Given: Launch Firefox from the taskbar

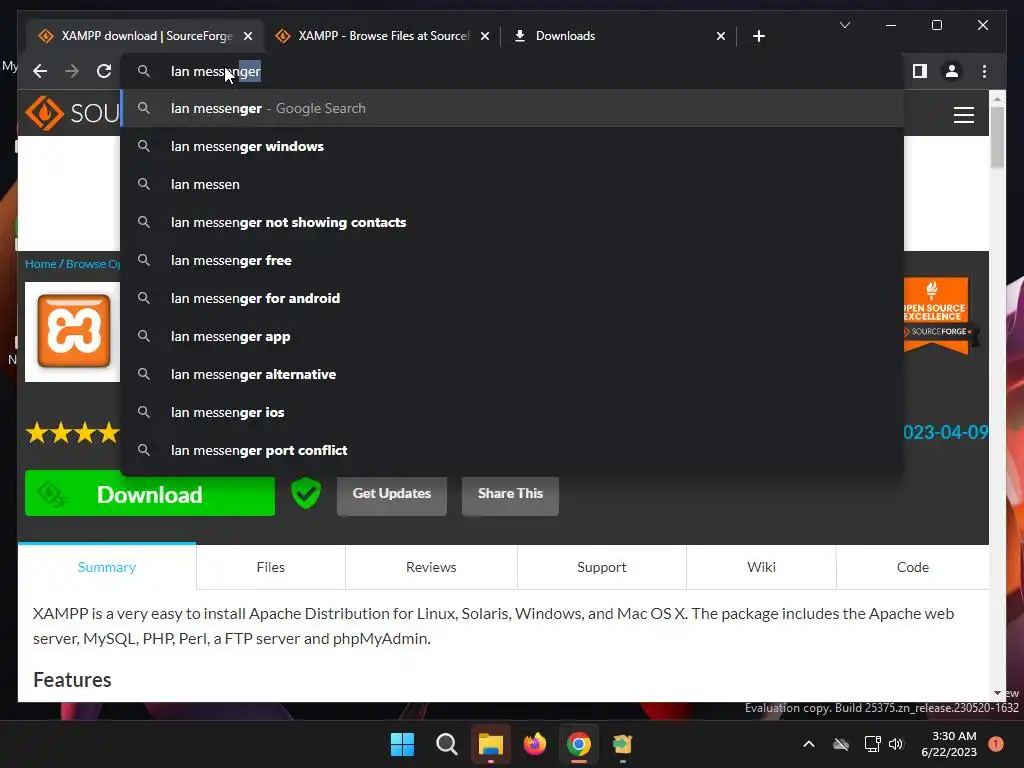Looking at the screenshot, I should tap(535, 744).
